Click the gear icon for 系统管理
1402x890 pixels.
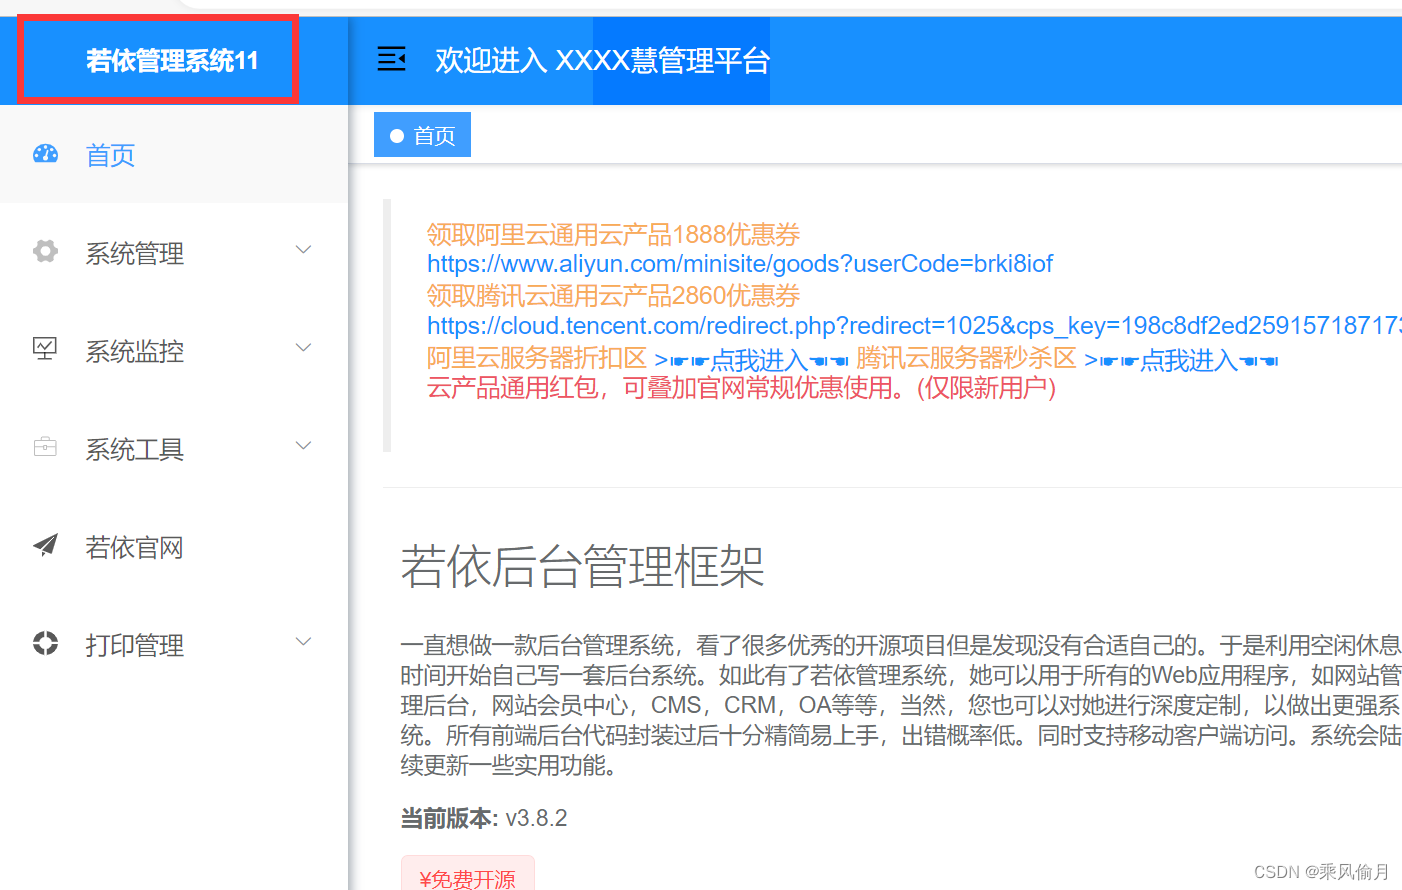click(45, 251)
